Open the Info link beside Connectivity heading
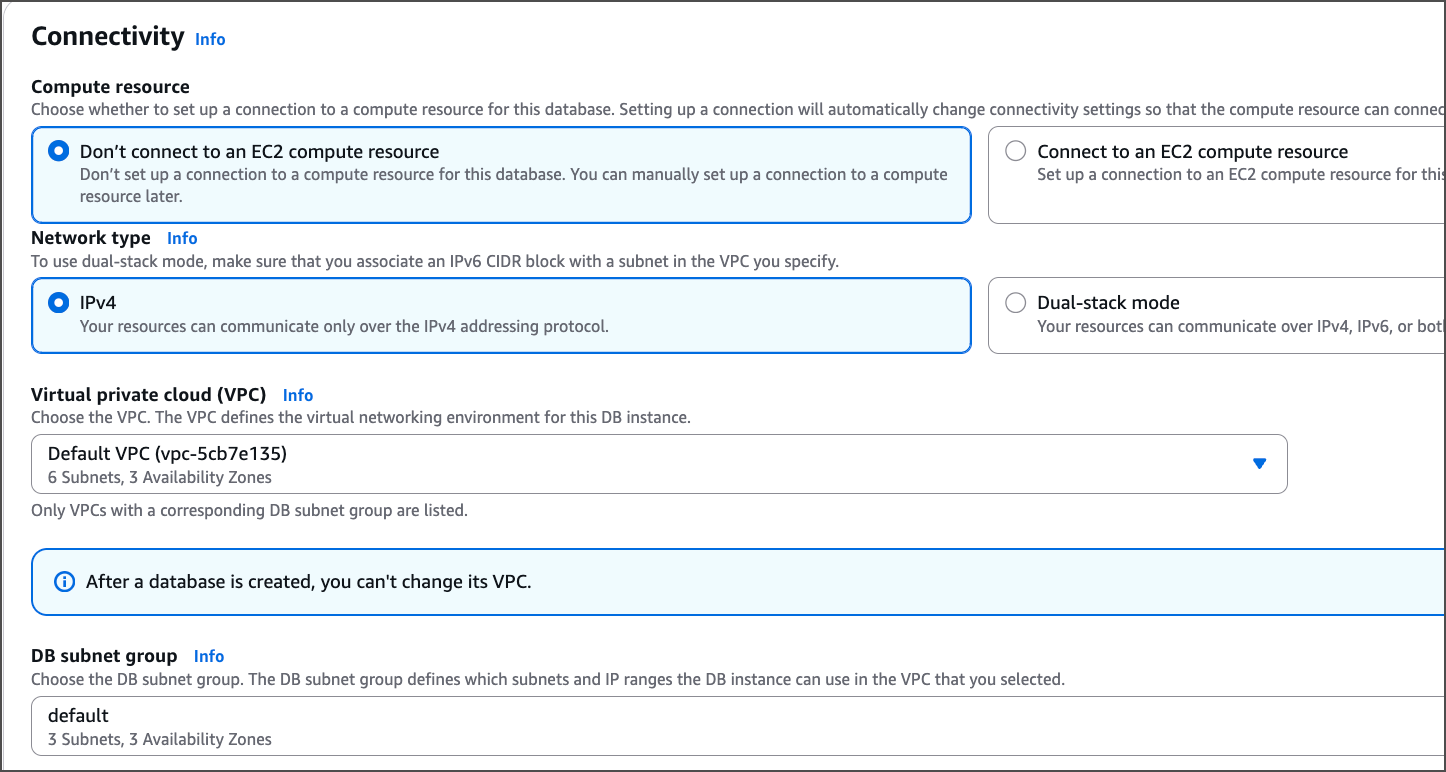Viewport: 1446px width, 772px height. pyautogui.click(x=210, y=39)
